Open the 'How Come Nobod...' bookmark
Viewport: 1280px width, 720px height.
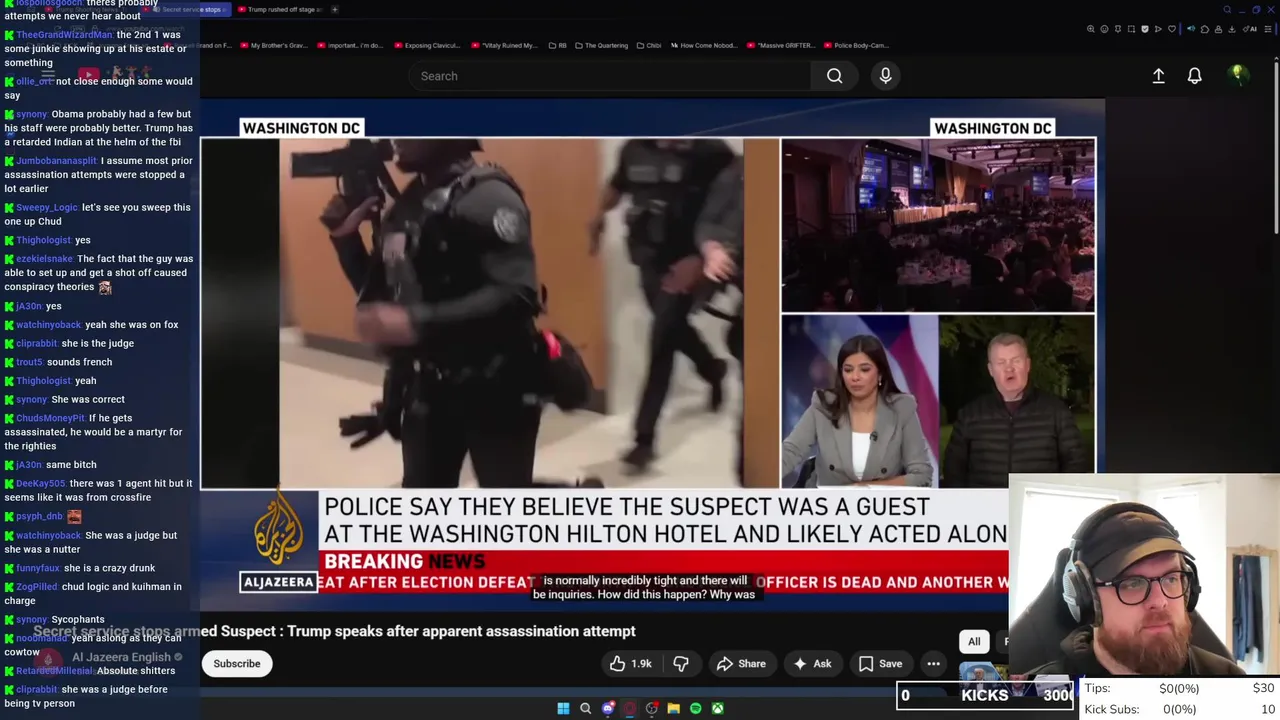[x=704, y=45]
